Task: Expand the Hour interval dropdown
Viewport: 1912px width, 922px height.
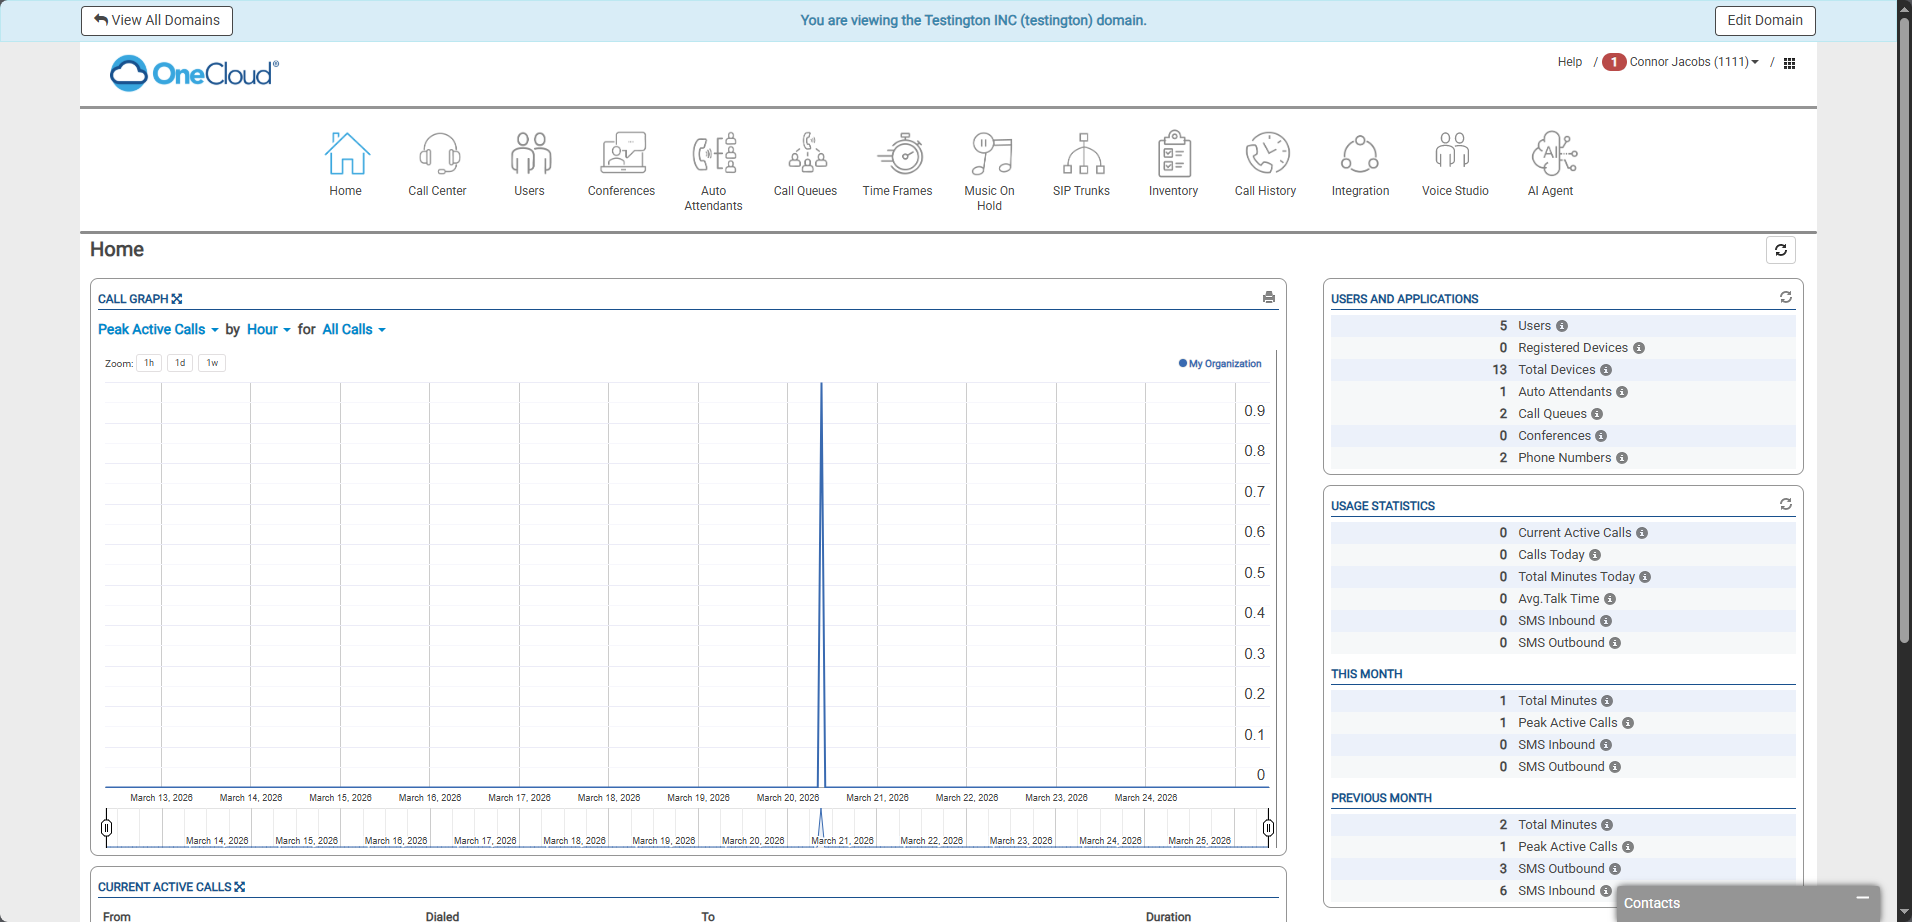Action: [x=268, y=330]
